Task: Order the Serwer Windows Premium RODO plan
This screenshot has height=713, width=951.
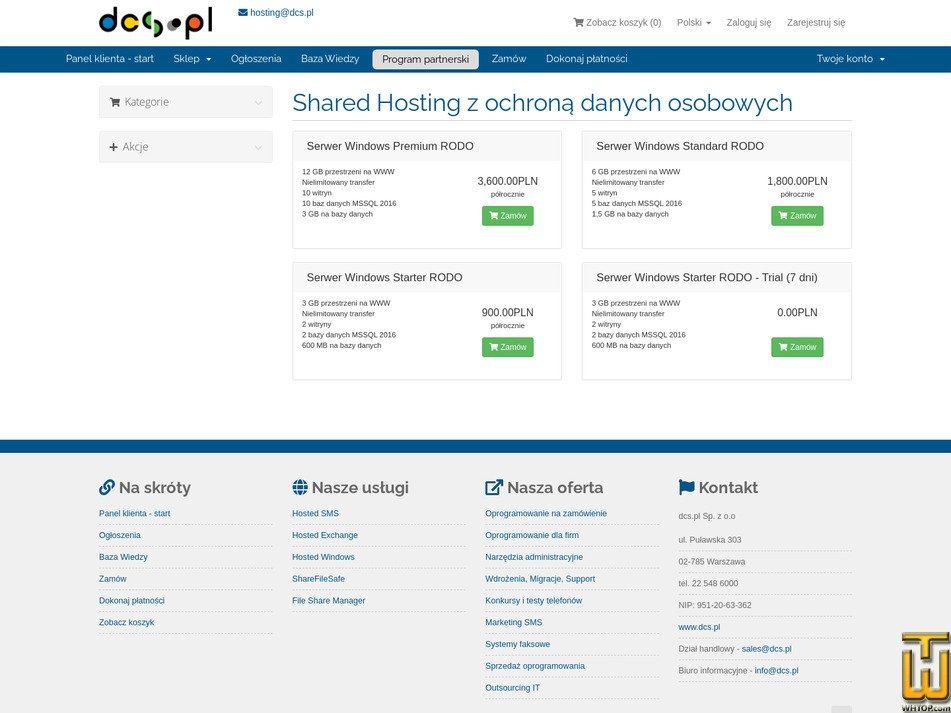Action: tap(508, 216)
